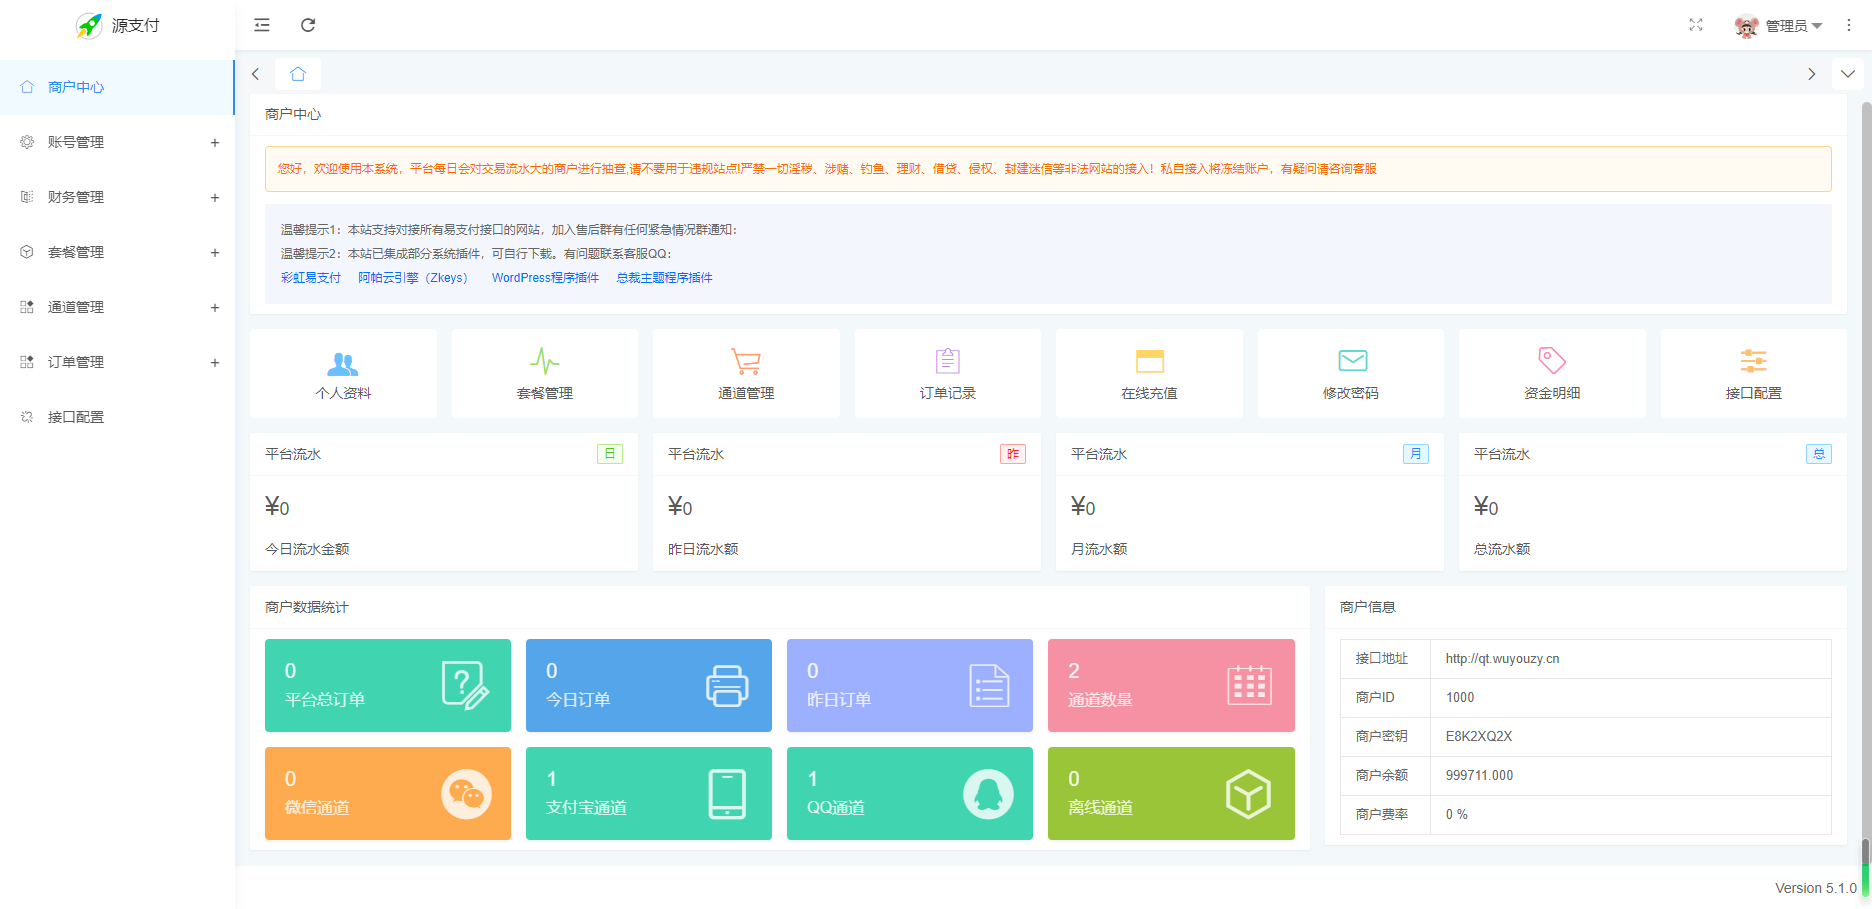Open 接口配置 shortcut sliders icon
Viewport: 1872px width, 909px height.
click(x=1754, y=361)
